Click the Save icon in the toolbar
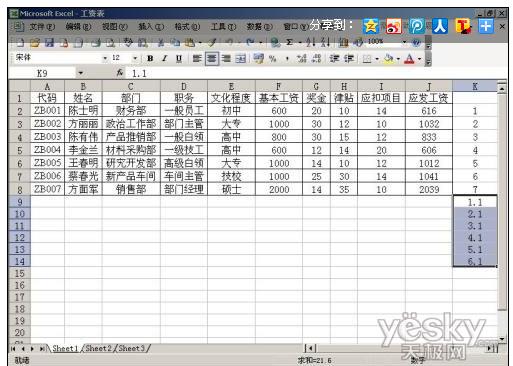 [49, 42]
